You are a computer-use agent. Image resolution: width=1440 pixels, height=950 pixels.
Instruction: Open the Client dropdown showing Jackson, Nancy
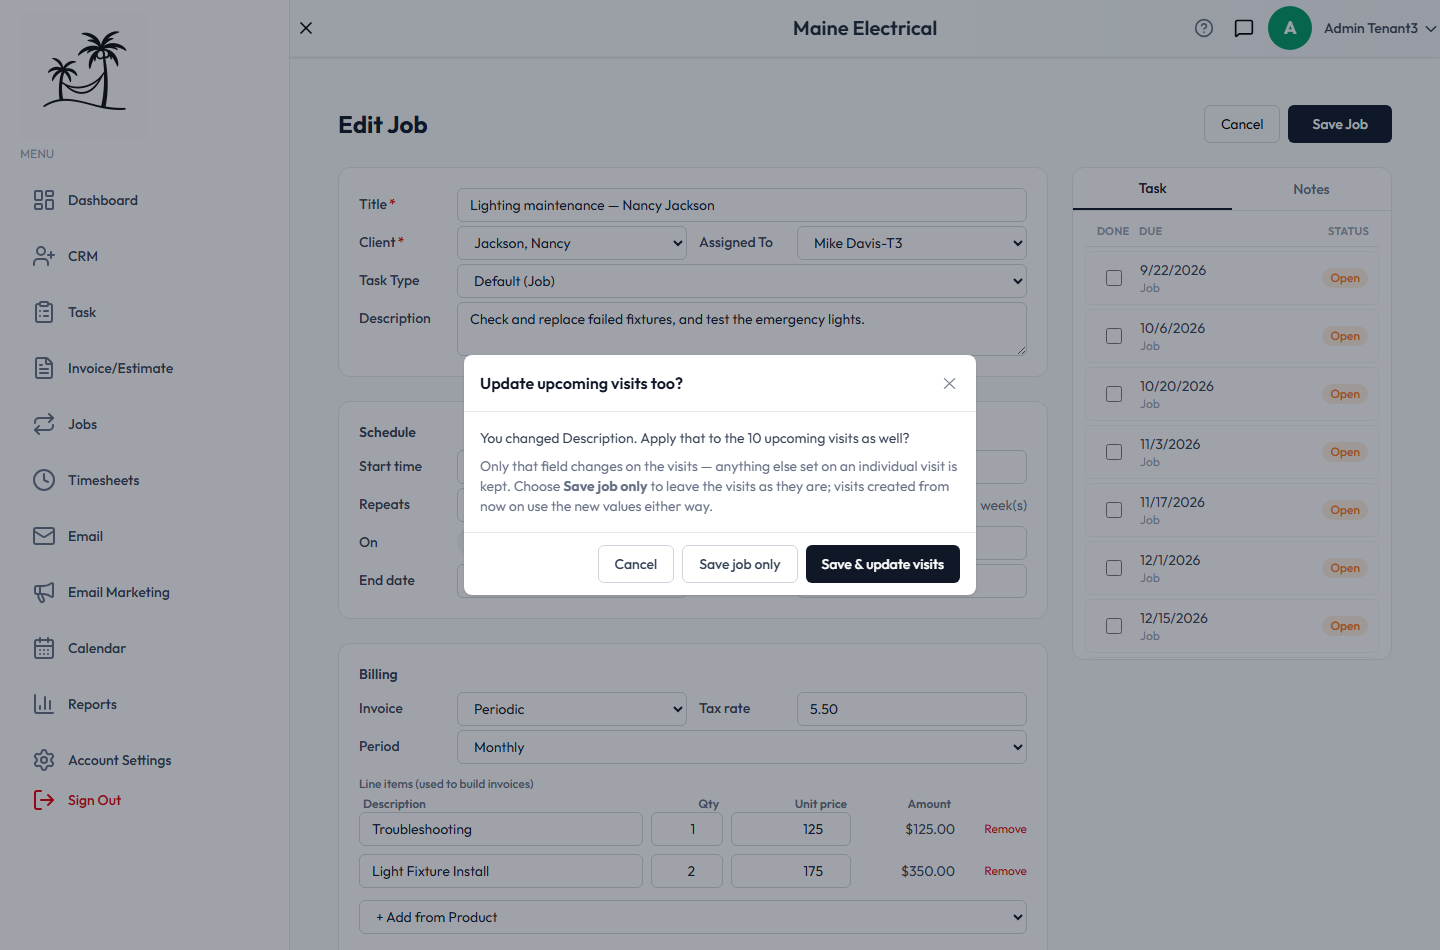(572, 243)
